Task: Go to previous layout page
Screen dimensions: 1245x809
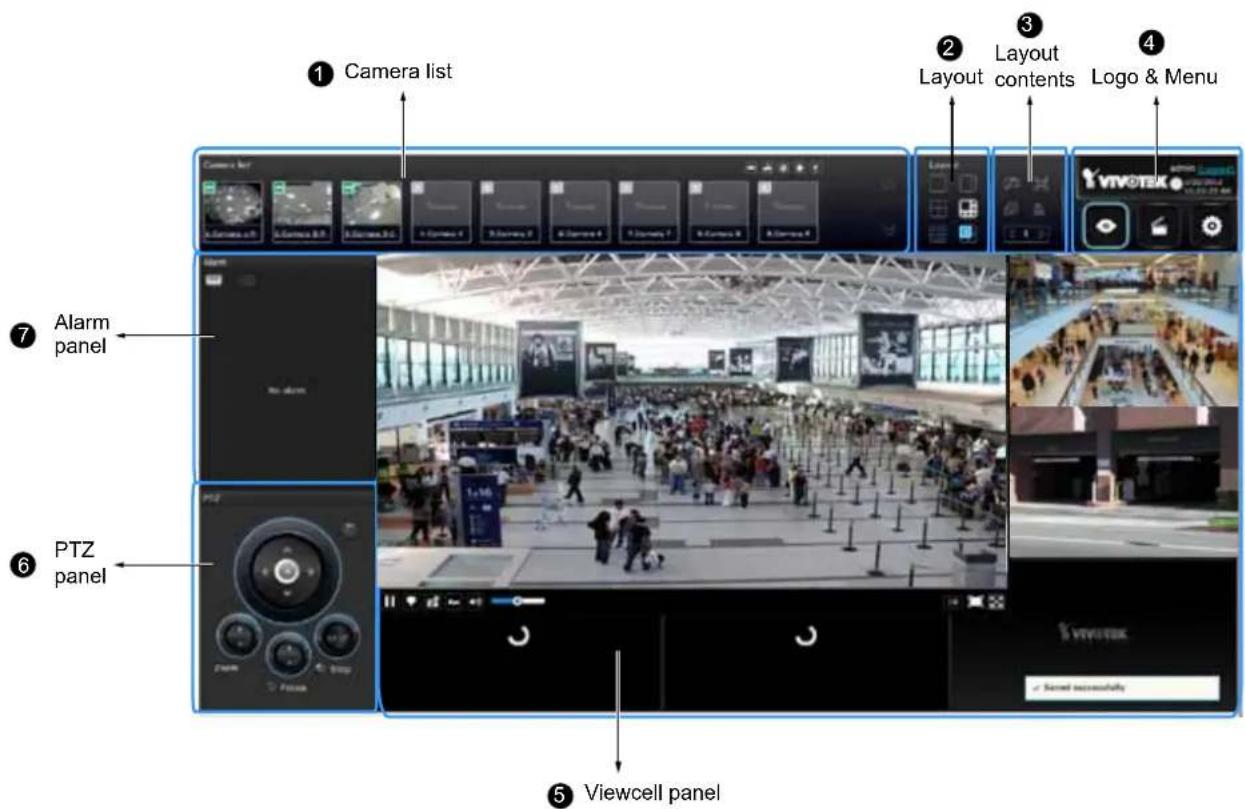Action: pos(1011,234)
